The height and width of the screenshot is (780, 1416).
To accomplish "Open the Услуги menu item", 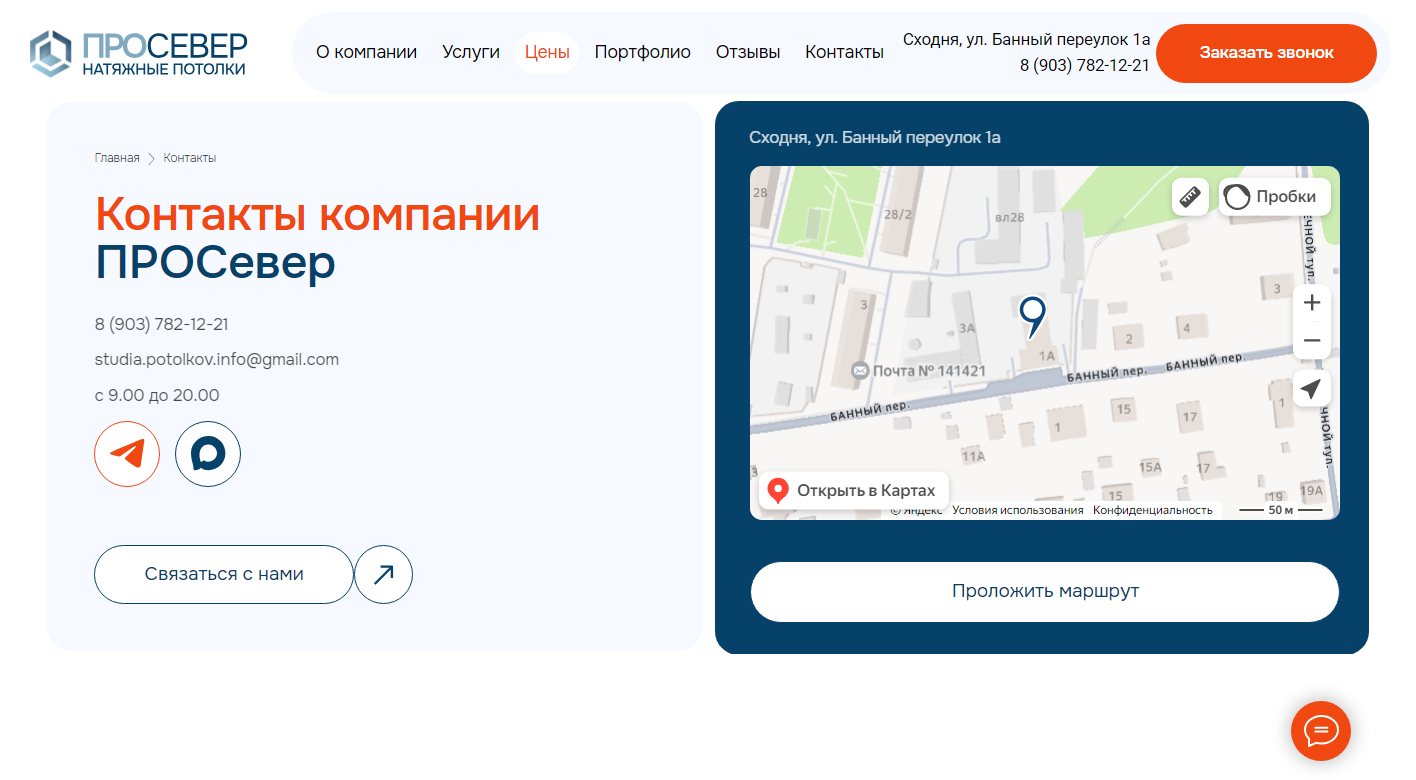I will coord(471,52).
